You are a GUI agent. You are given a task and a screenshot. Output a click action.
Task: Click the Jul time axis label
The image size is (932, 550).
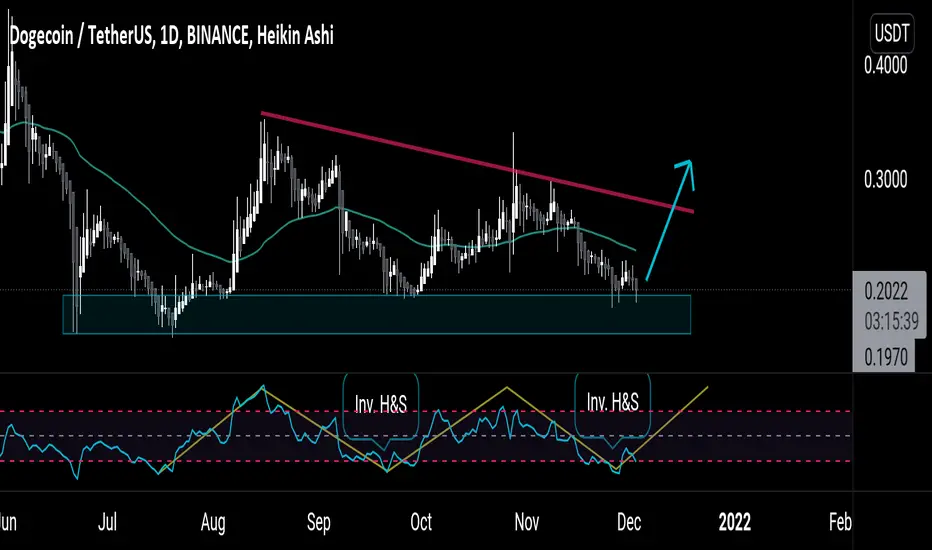[x=108, y=522]
